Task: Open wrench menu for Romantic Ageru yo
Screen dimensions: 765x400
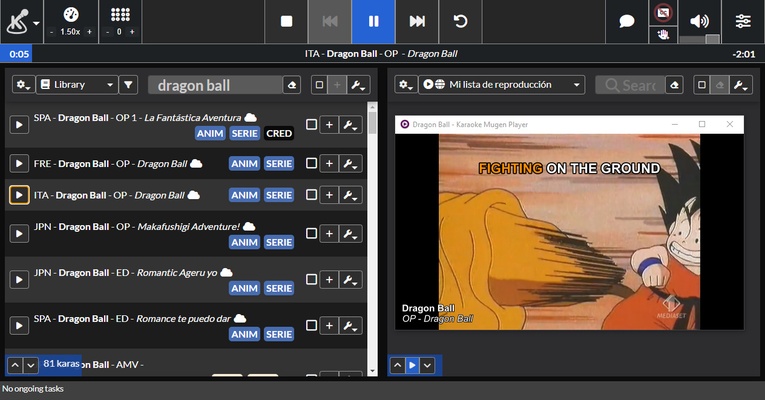Action: (351, 280)
